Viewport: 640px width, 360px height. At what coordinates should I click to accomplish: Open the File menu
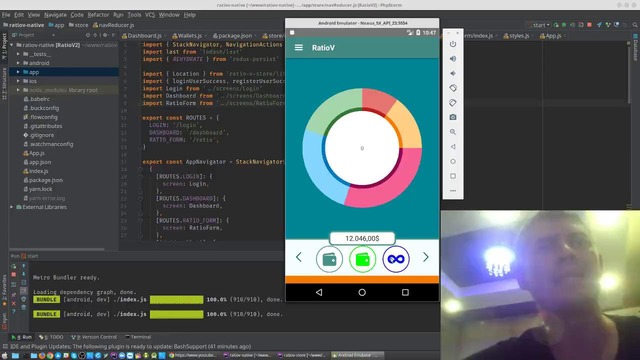pos(6,15)
